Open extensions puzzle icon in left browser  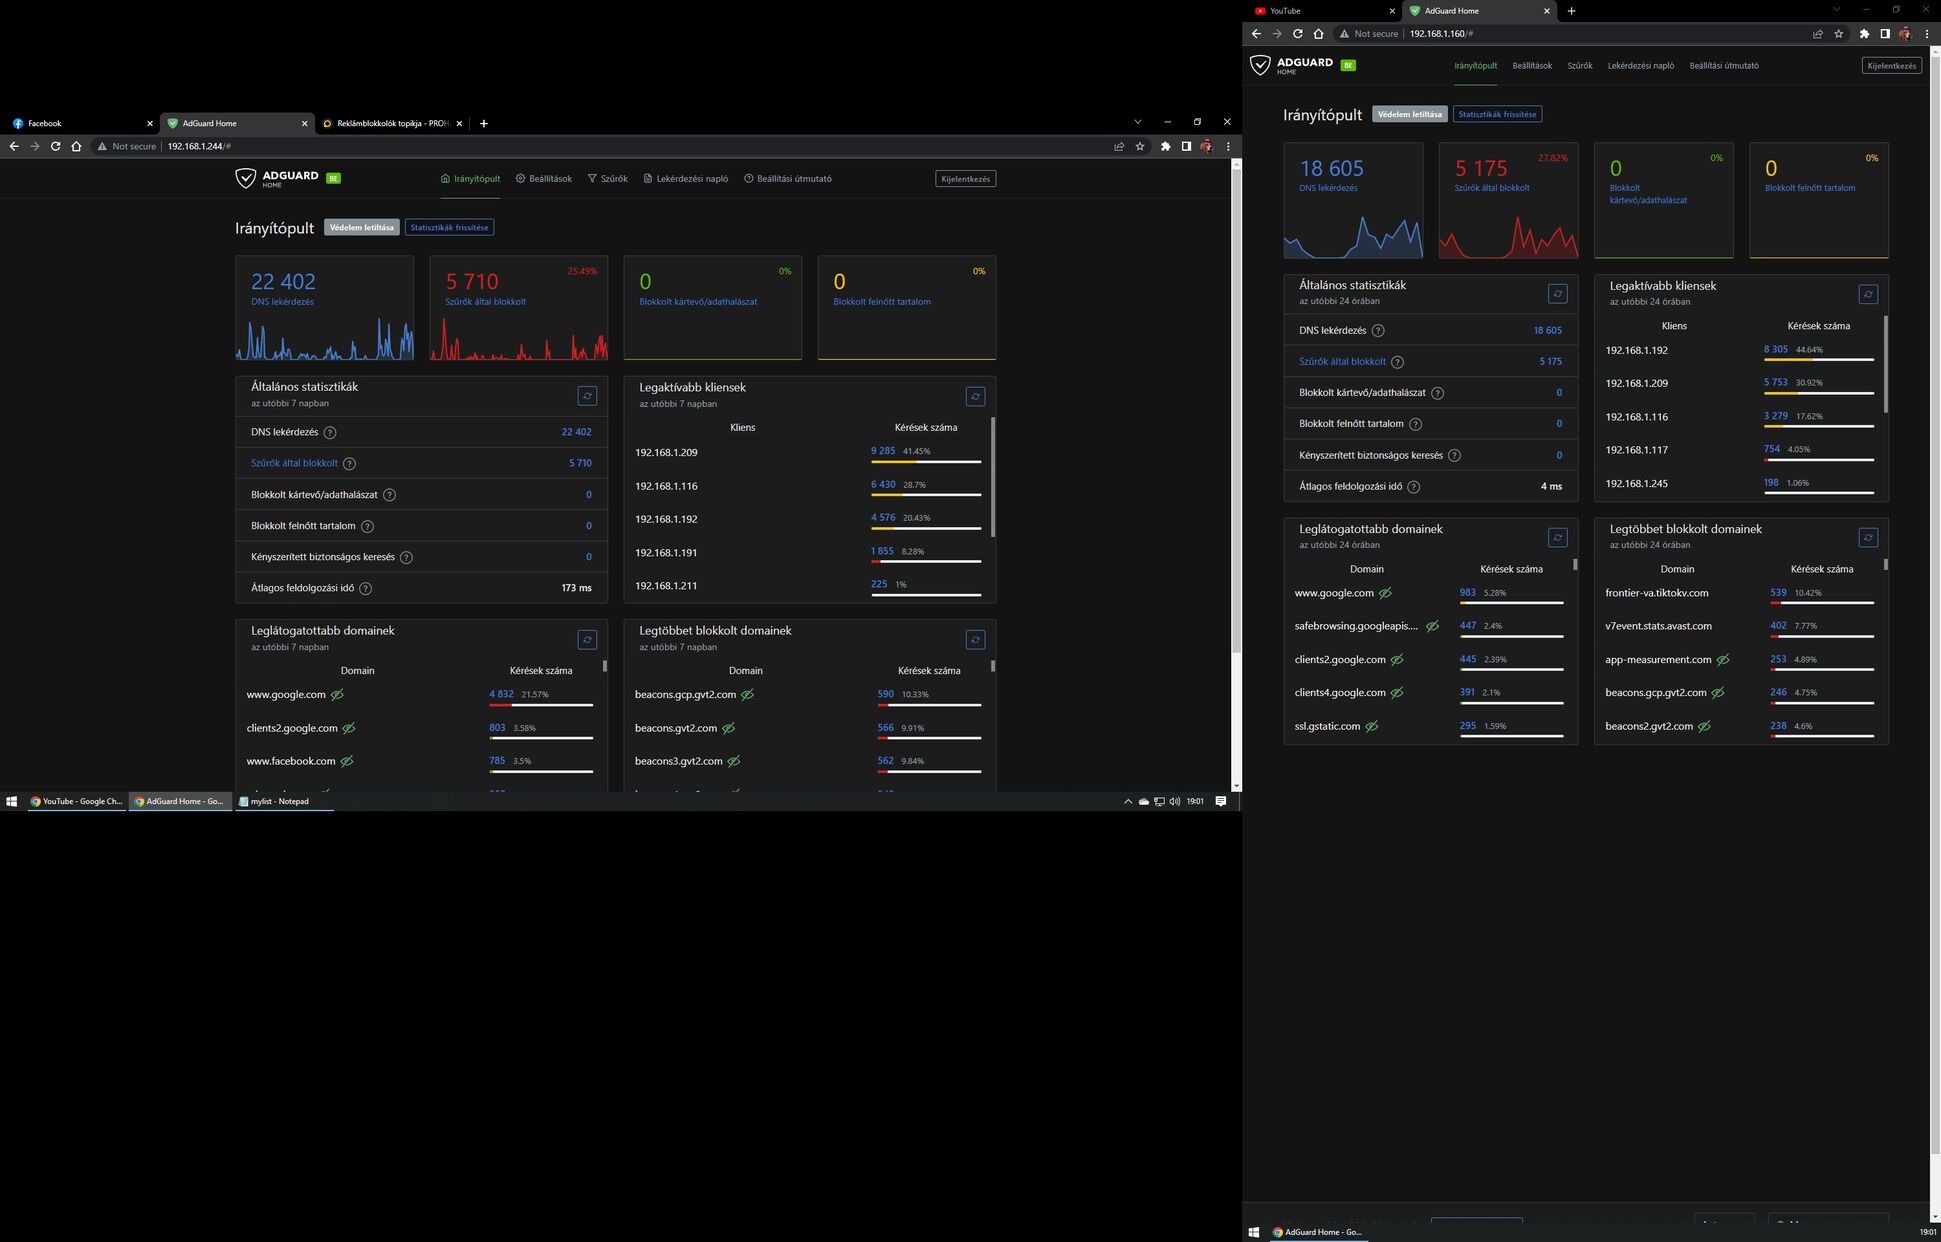point(1165,146)
